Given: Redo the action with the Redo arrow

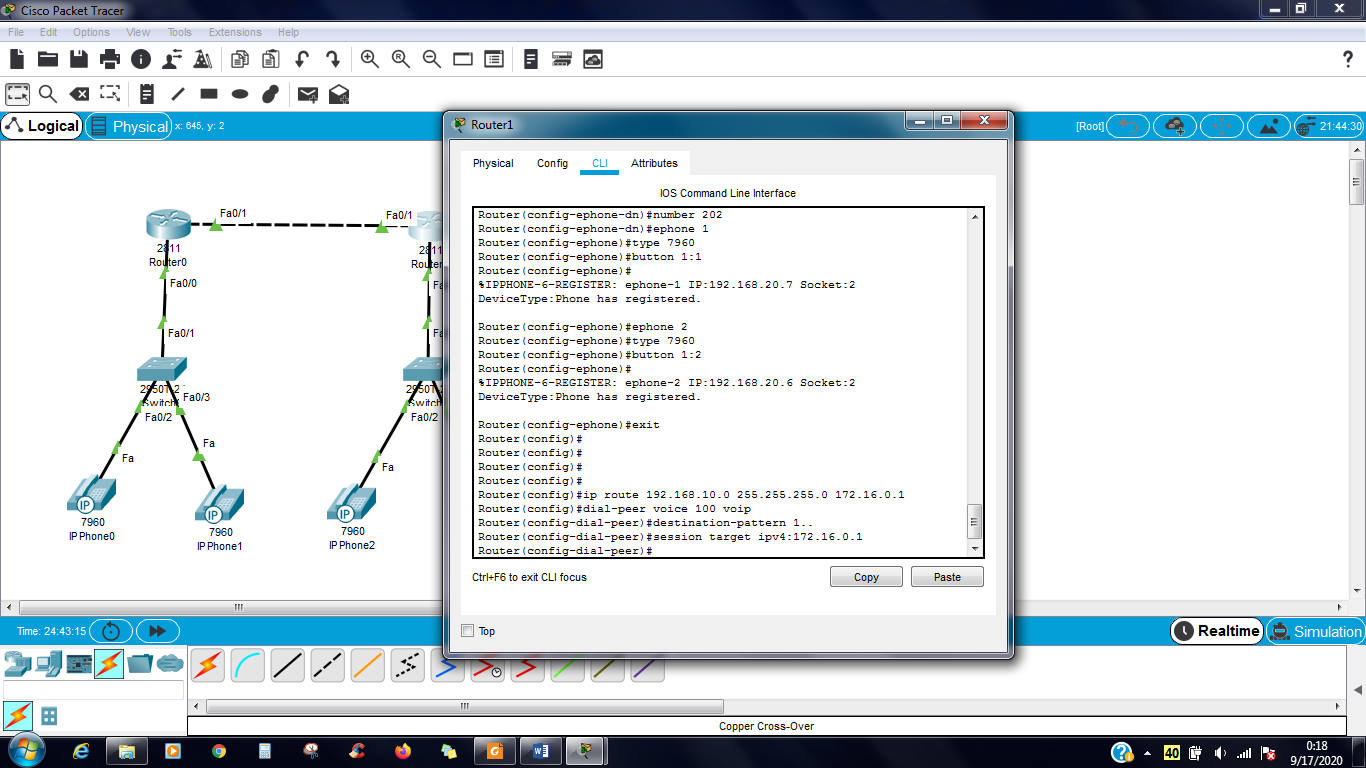Looking at the screenshot, I should (333, 59).
